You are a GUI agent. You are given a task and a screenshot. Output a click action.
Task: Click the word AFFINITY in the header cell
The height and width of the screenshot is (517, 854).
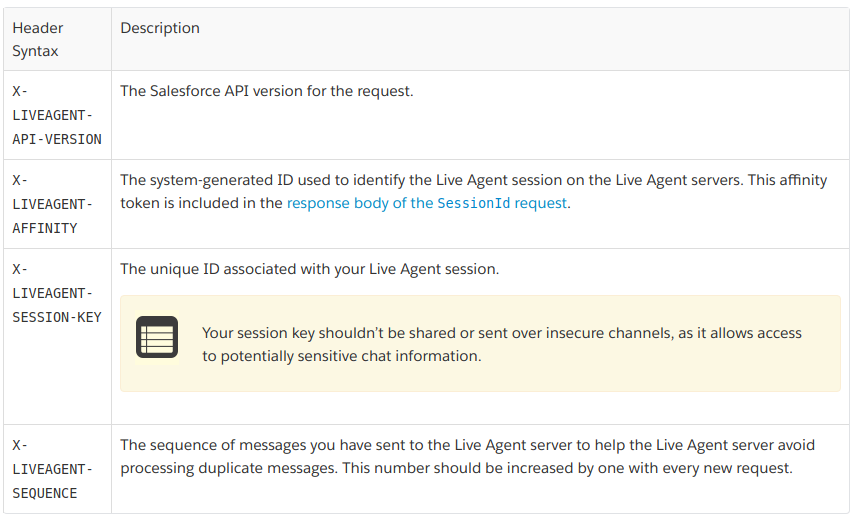point(45,228)
